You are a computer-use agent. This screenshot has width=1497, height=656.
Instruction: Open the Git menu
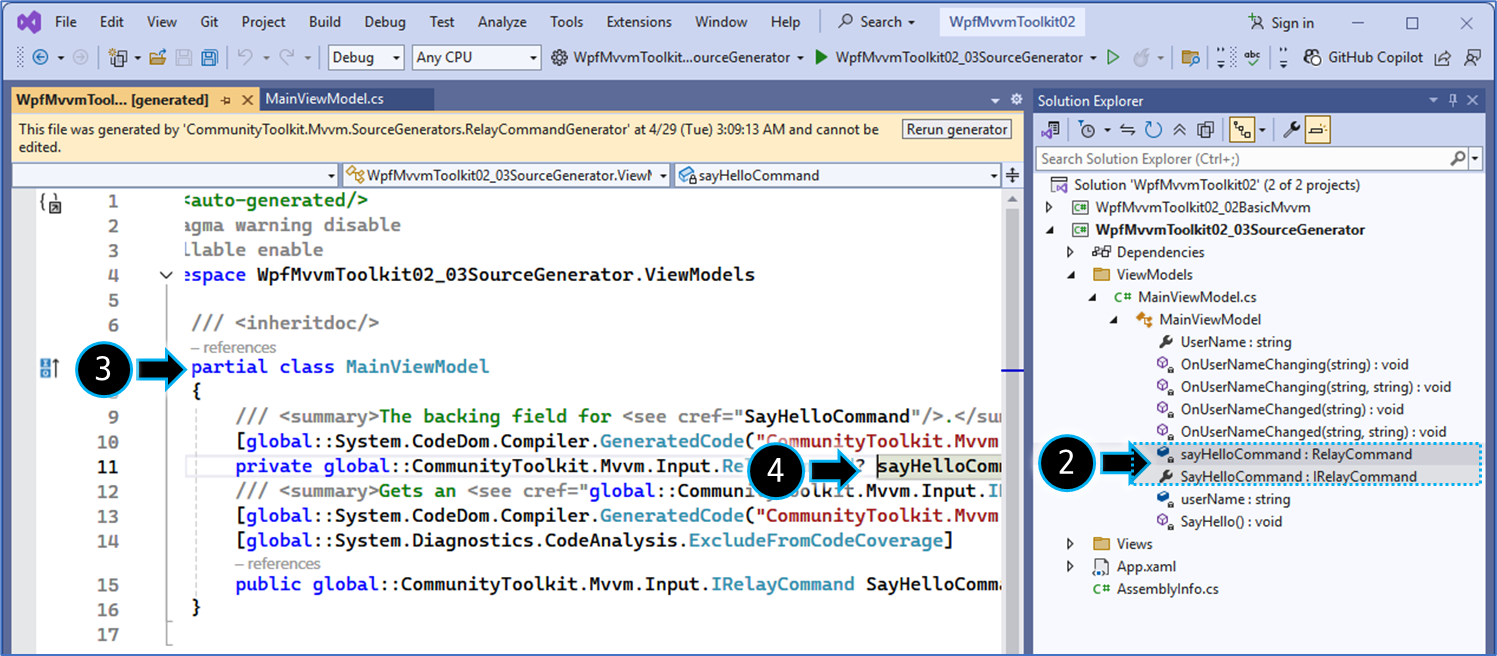210,22
